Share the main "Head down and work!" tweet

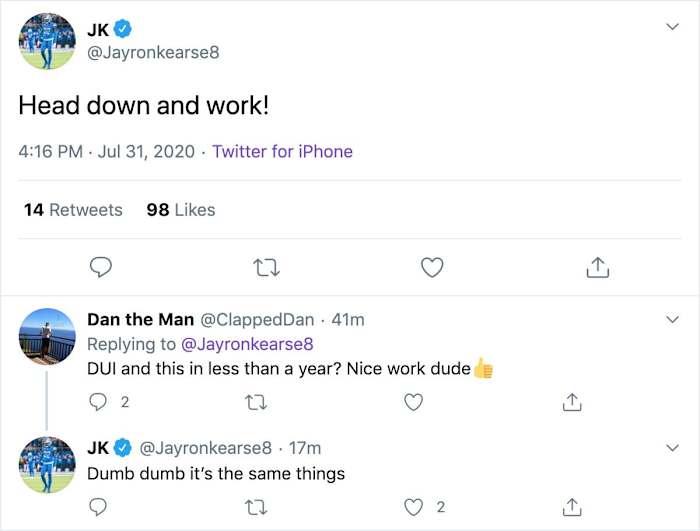pyautogui.click(x=597, y=267)
